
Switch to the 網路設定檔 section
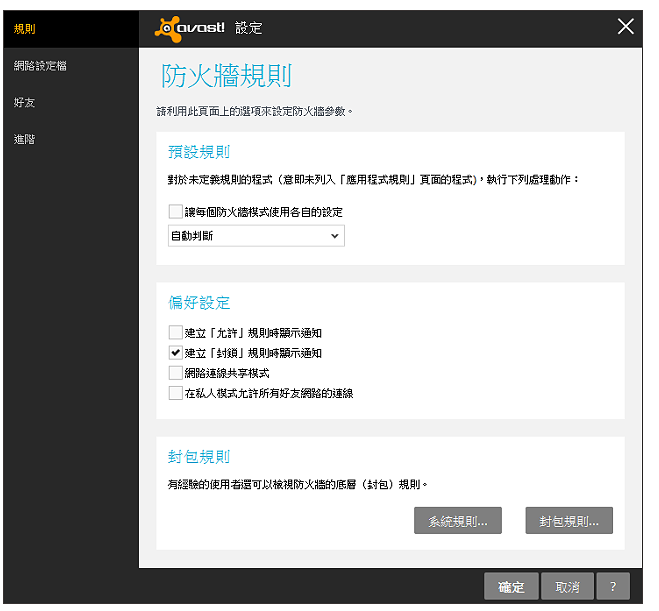(x=40, y=66)
